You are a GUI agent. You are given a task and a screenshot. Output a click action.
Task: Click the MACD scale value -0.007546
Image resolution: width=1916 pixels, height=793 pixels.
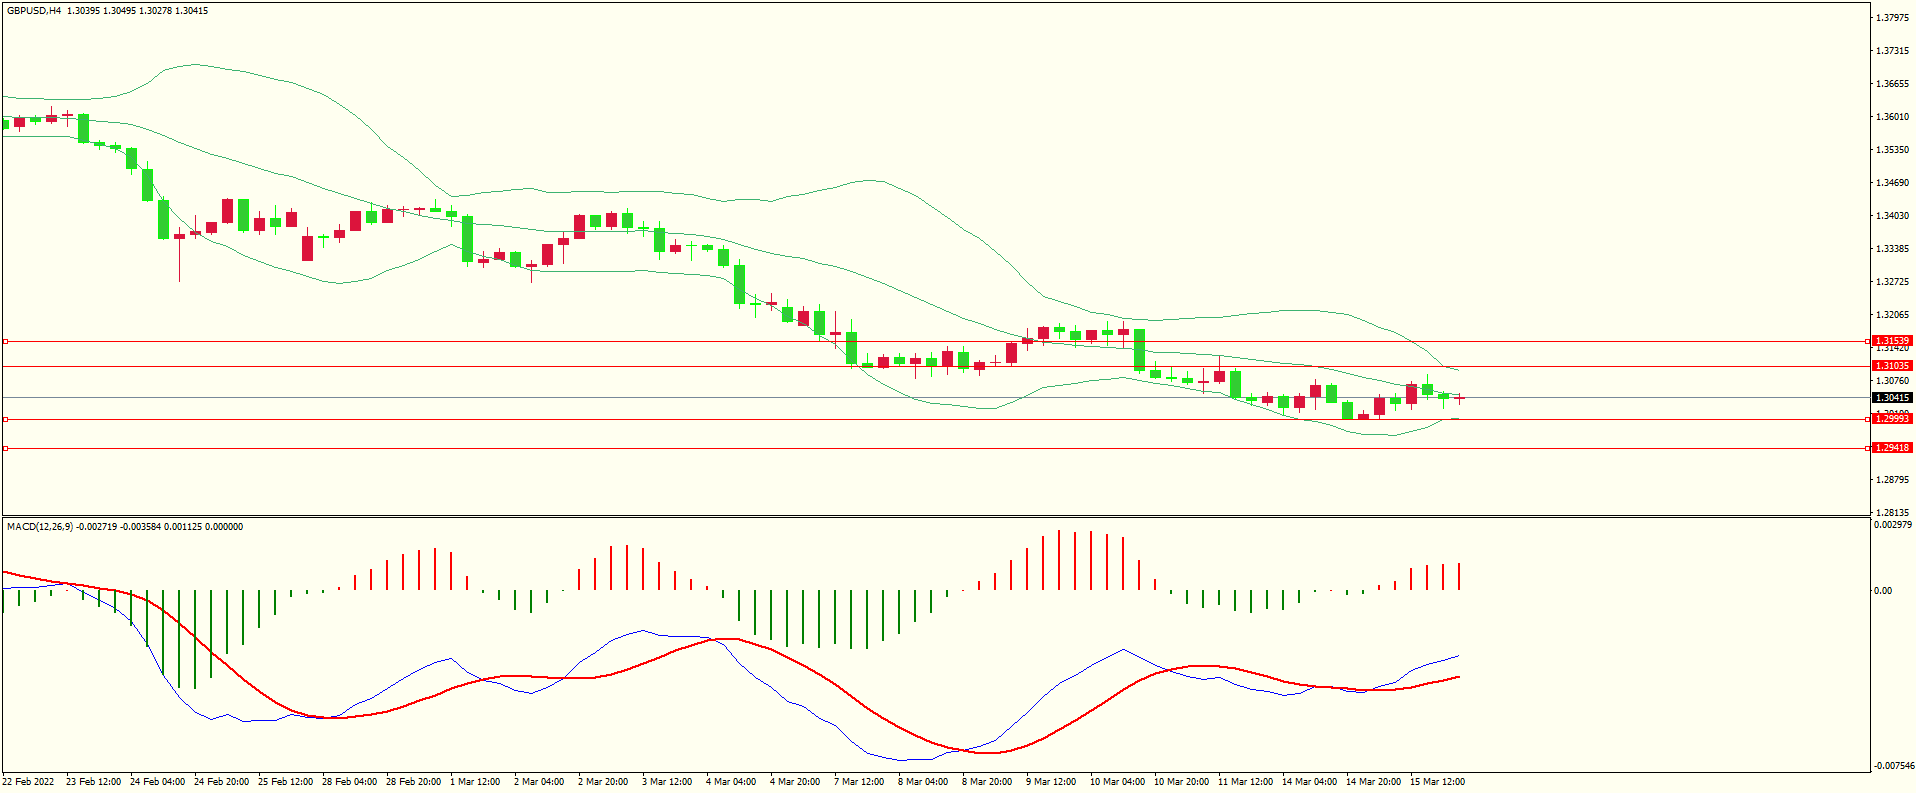(x=1893, y=766)
